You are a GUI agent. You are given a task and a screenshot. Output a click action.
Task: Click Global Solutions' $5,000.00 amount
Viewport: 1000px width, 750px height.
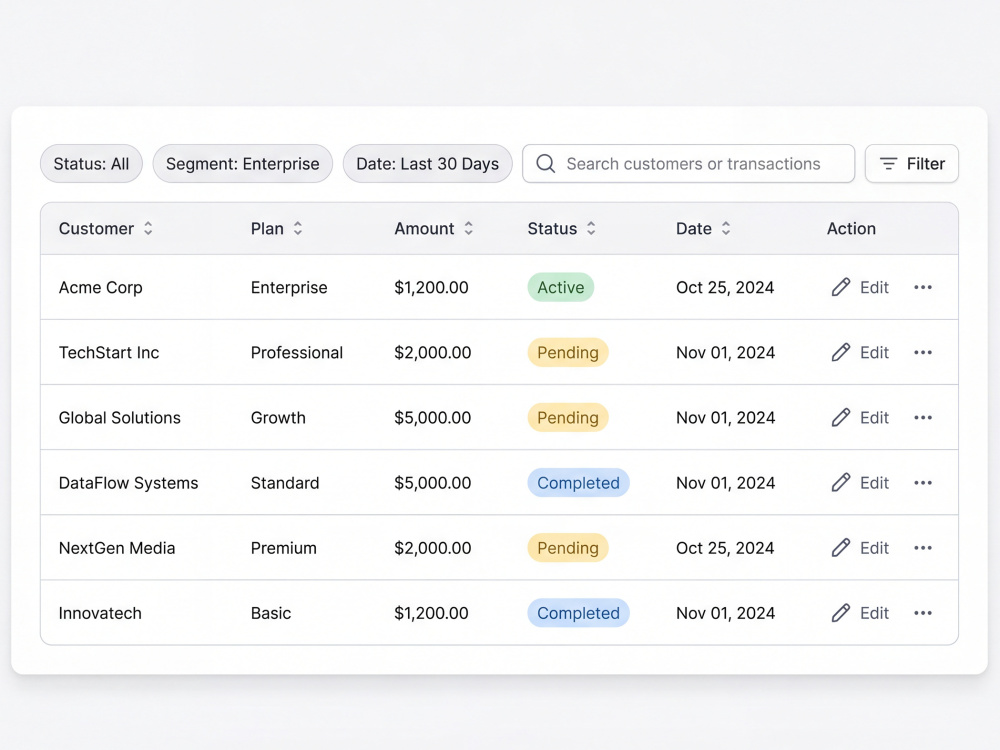click(432, 418)
